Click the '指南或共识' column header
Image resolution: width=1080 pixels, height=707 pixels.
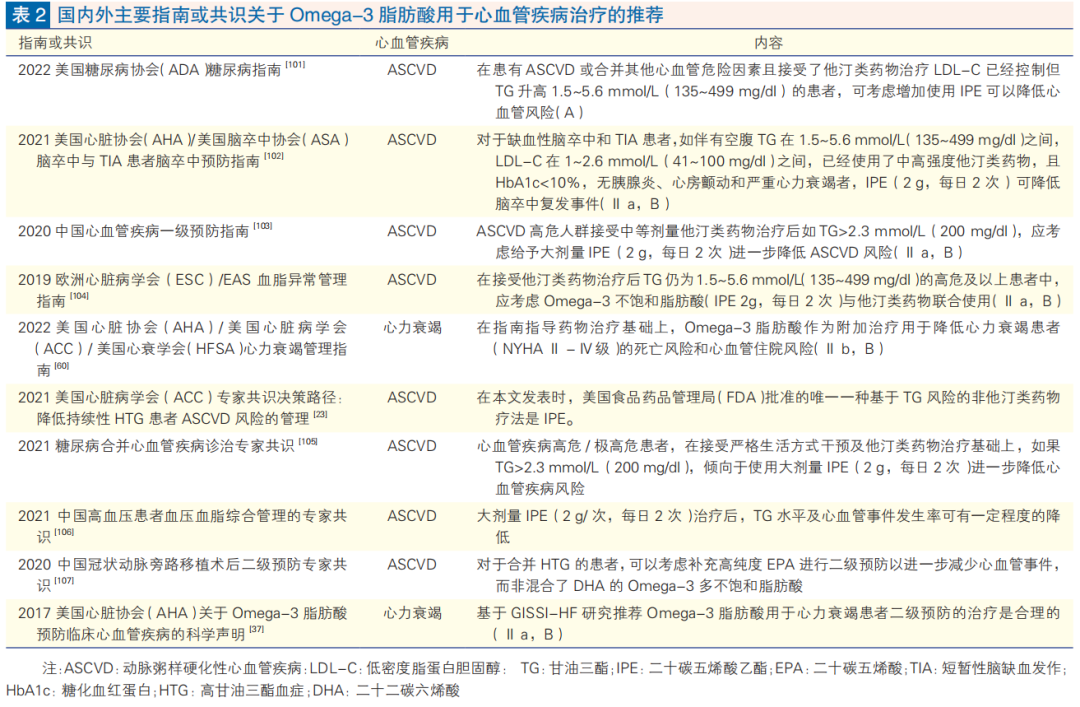point(55,43)
